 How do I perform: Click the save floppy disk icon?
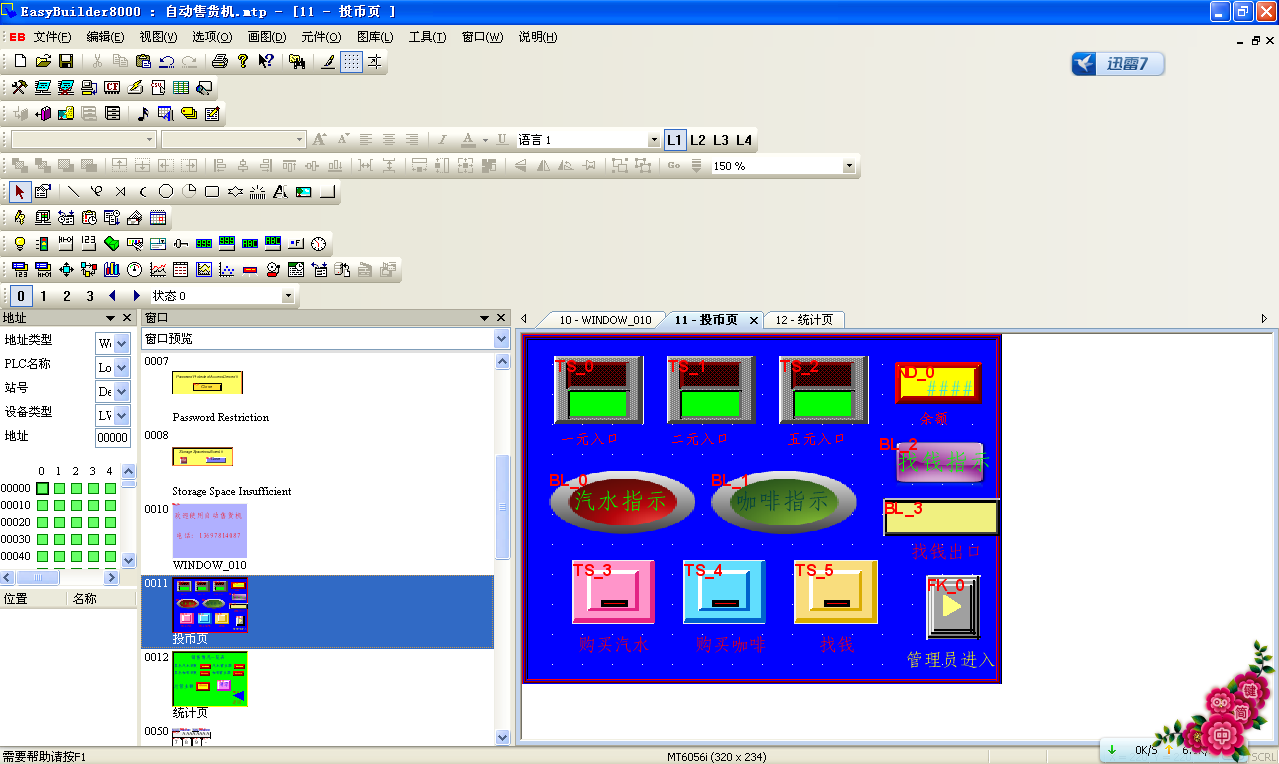[66, 61]
